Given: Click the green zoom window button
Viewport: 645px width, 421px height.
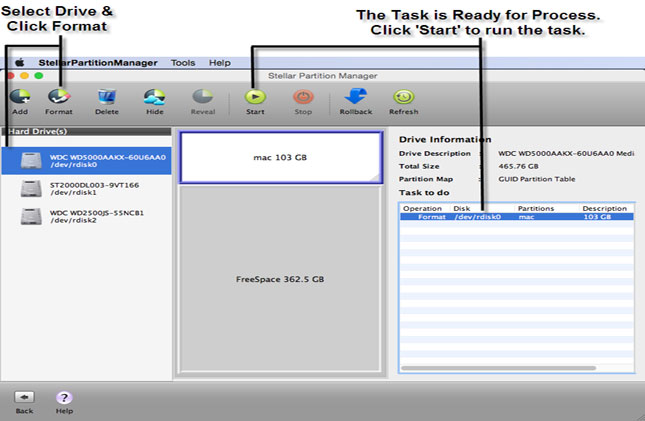Looking at the screenshot, I should pos(39,76).
